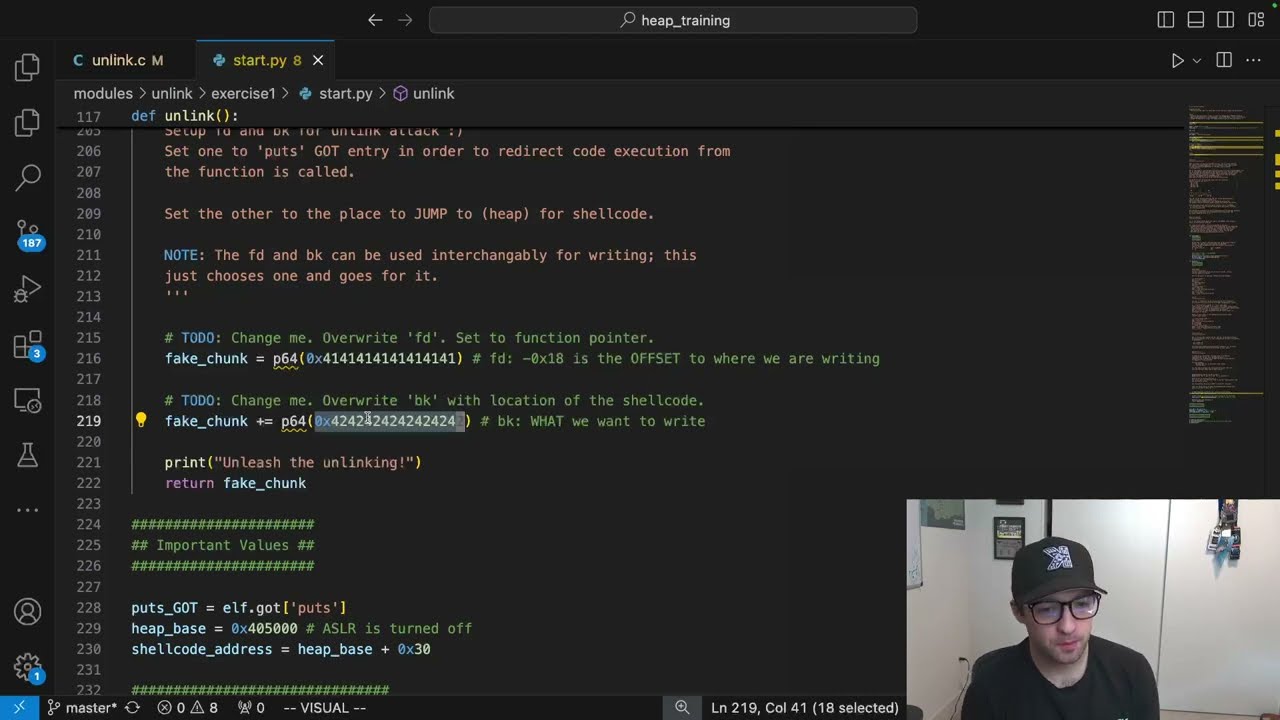Open the remote window indicator in the status bar
Screen dimensions: 1280x720
[19, 708]
